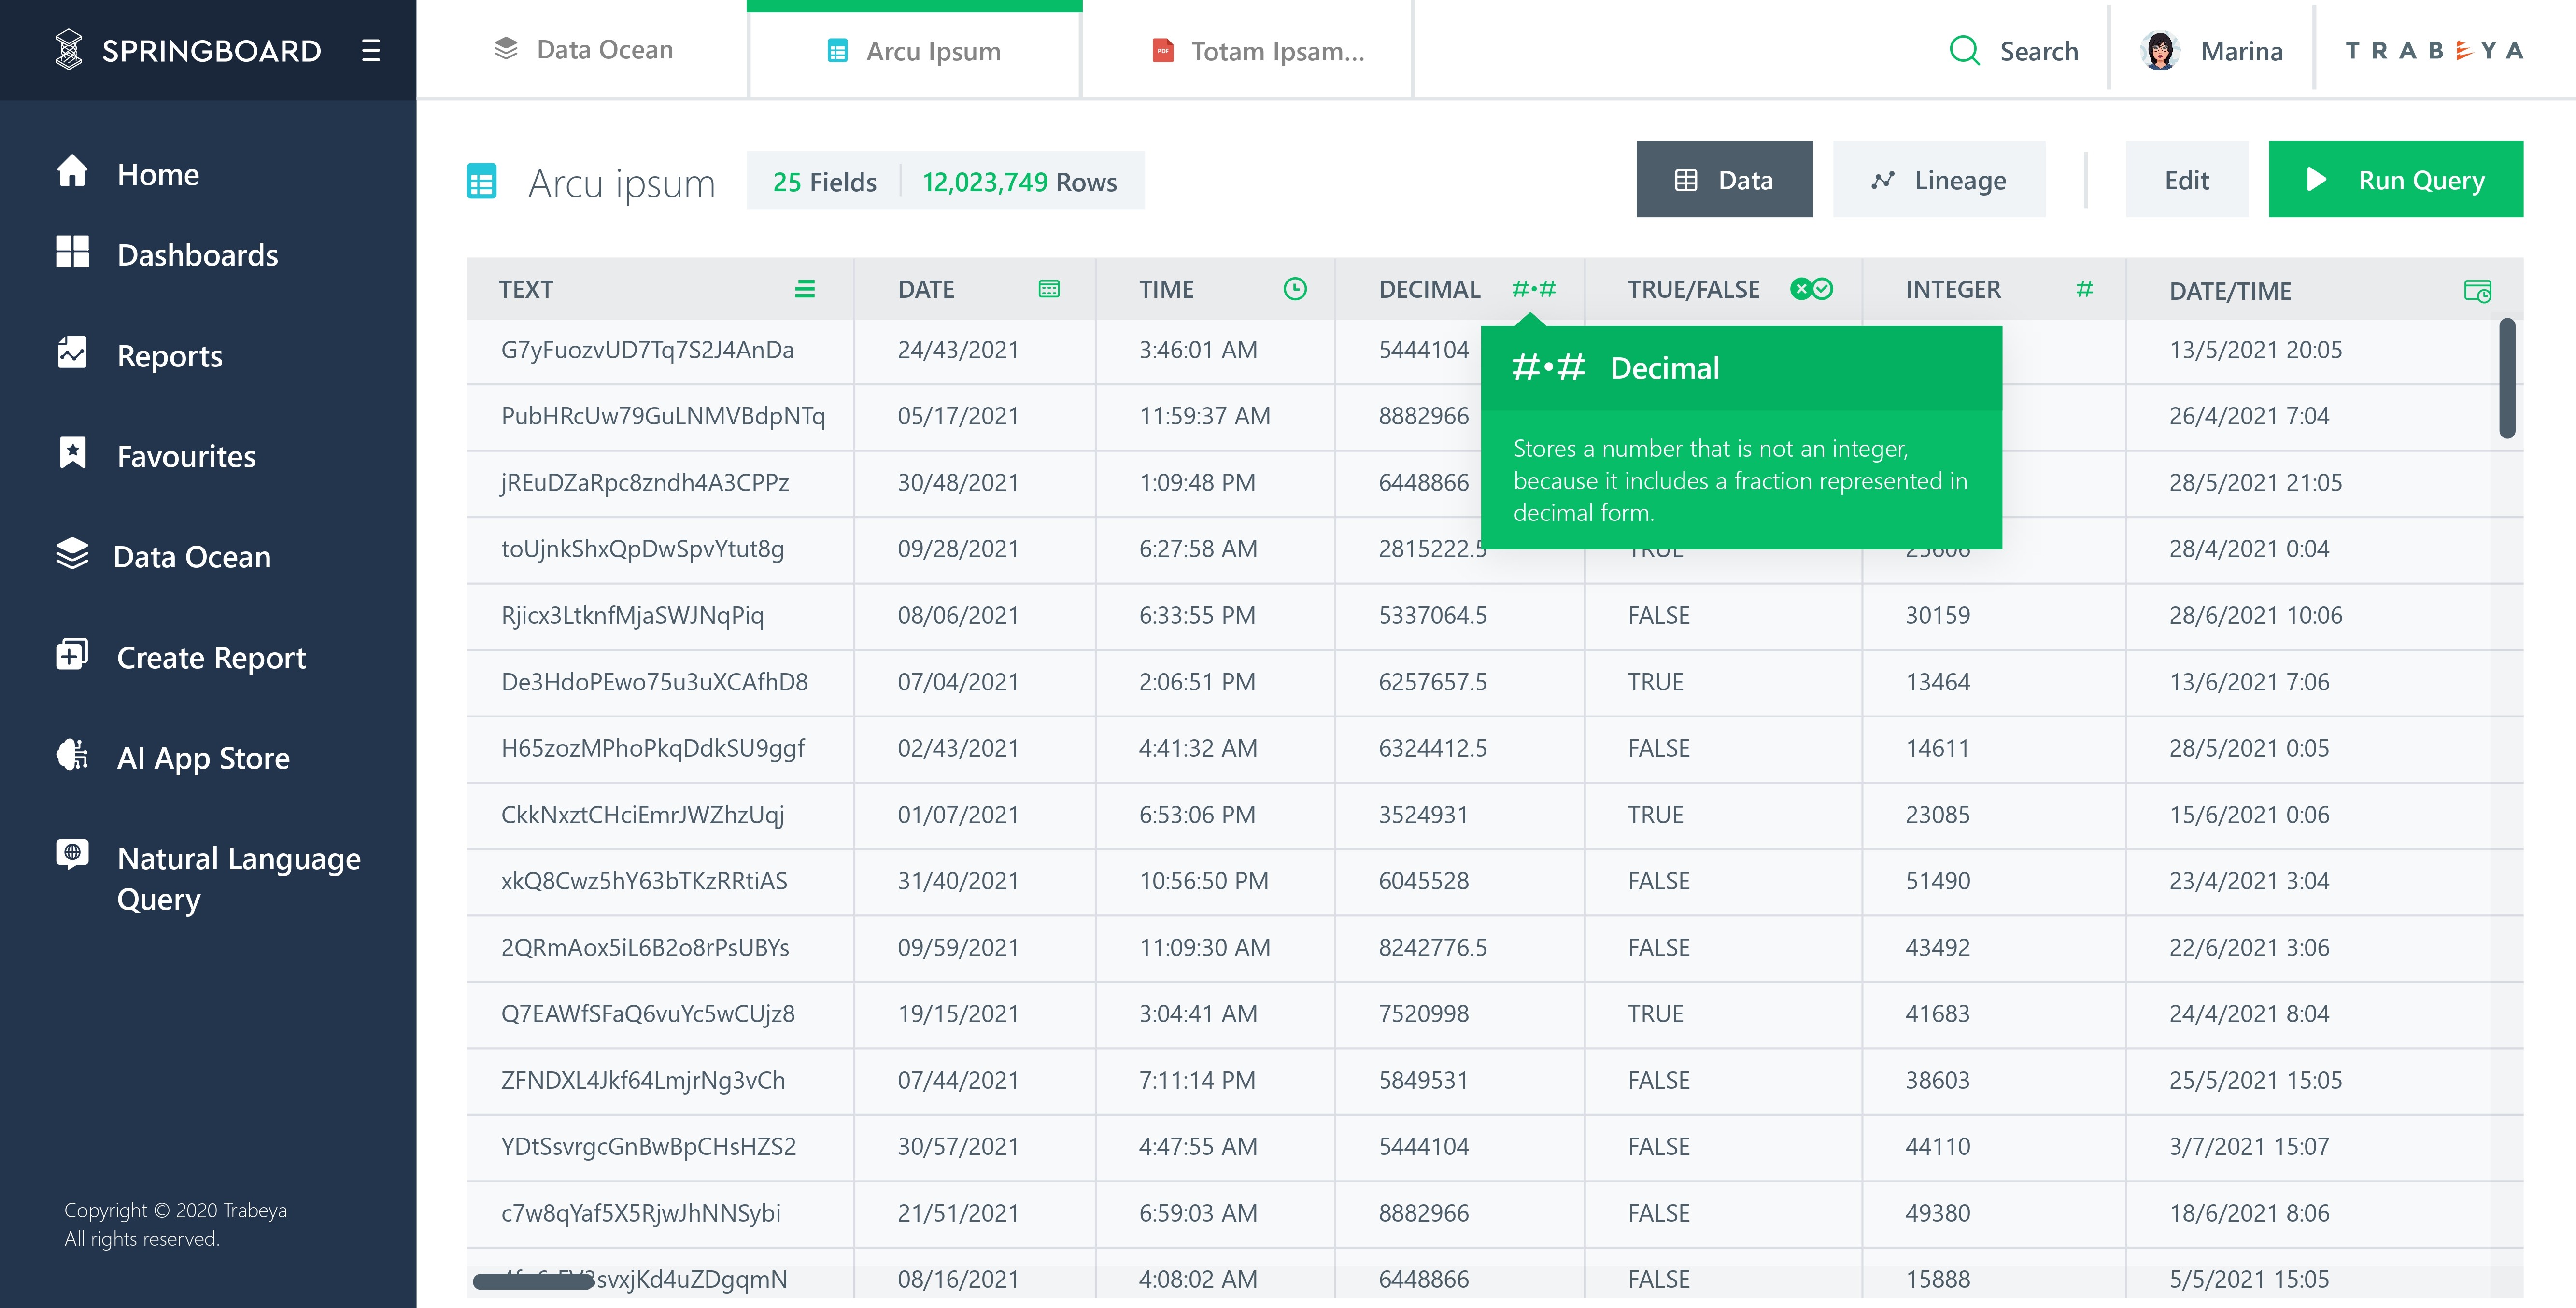The image size is (2576, 1308).
Task: Click the DATE/TIME column calendar-clock icon
Action: click(x=2478, y=291)
